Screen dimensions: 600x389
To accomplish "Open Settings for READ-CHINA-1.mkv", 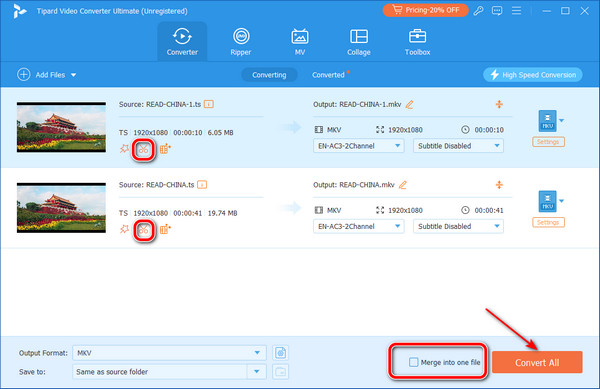I will point(548,142).
